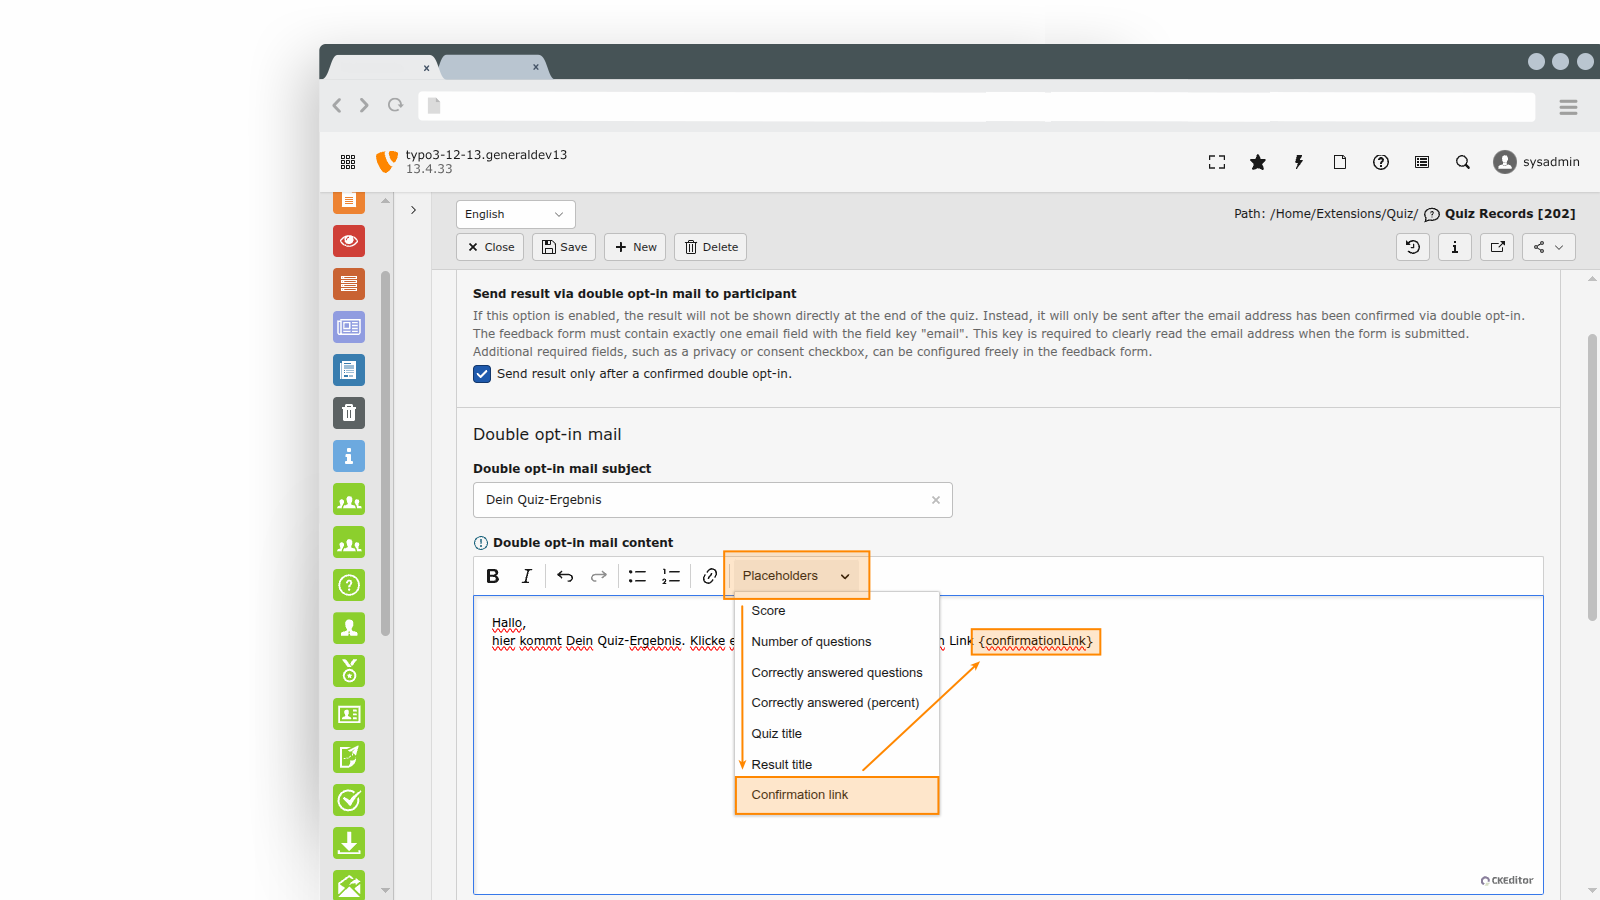Open the green ID card module icon

(349, 714)
